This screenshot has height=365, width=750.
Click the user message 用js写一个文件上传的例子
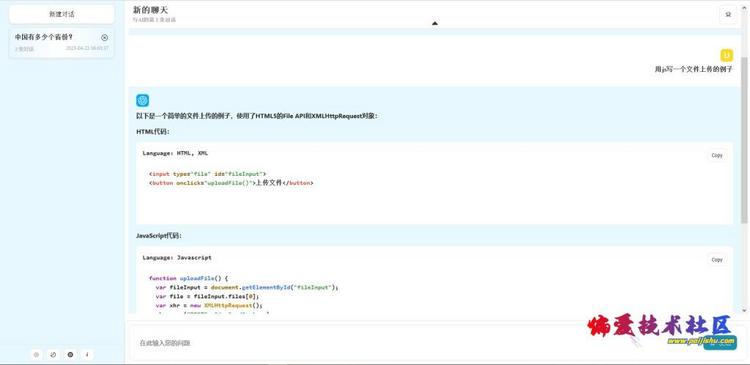pos(694,69)
